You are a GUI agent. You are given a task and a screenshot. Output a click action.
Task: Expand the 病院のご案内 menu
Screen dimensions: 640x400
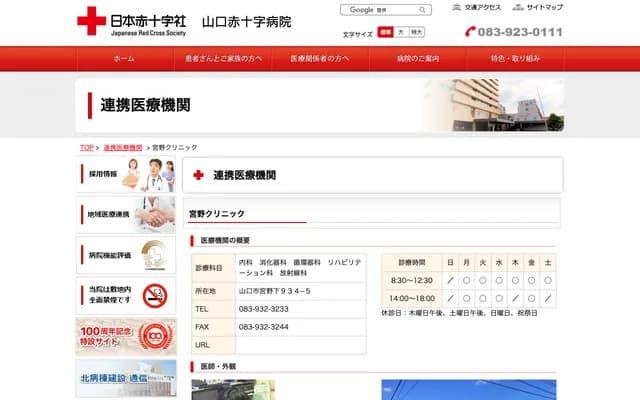point(417,59)
